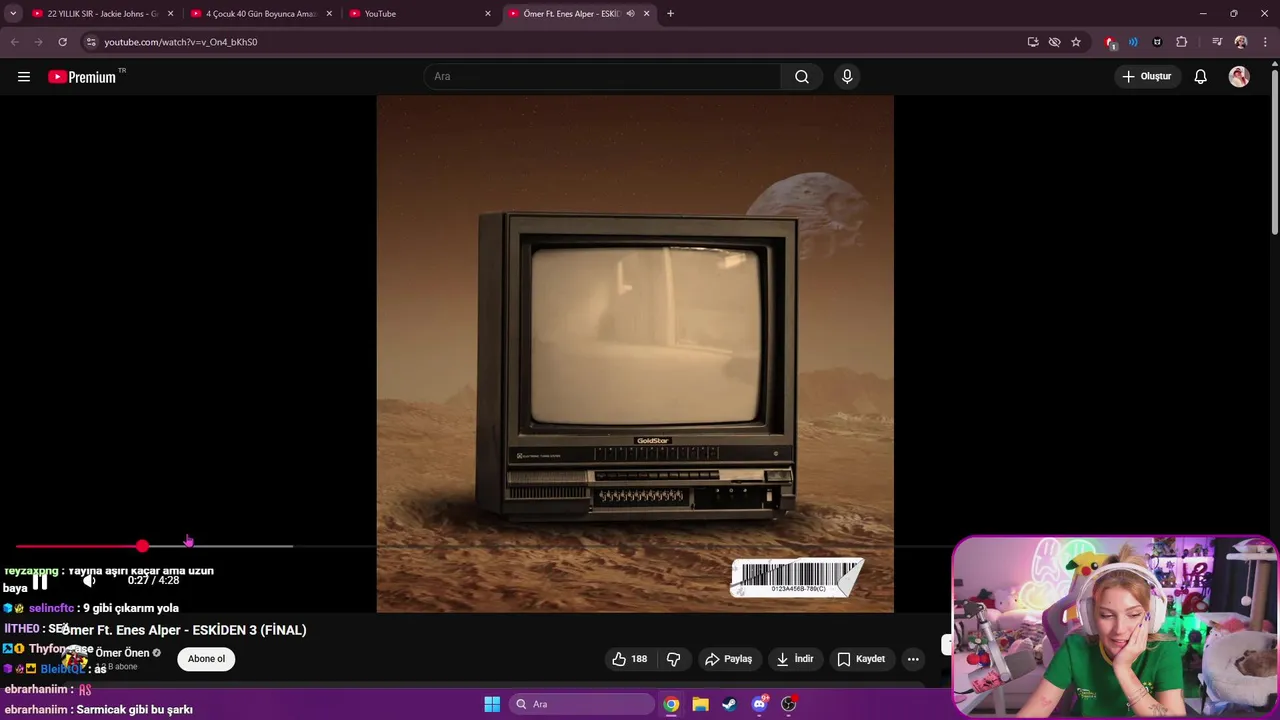Go forward in browser history
This screenshot has height=720, width=1280.
tap(38, 42)
